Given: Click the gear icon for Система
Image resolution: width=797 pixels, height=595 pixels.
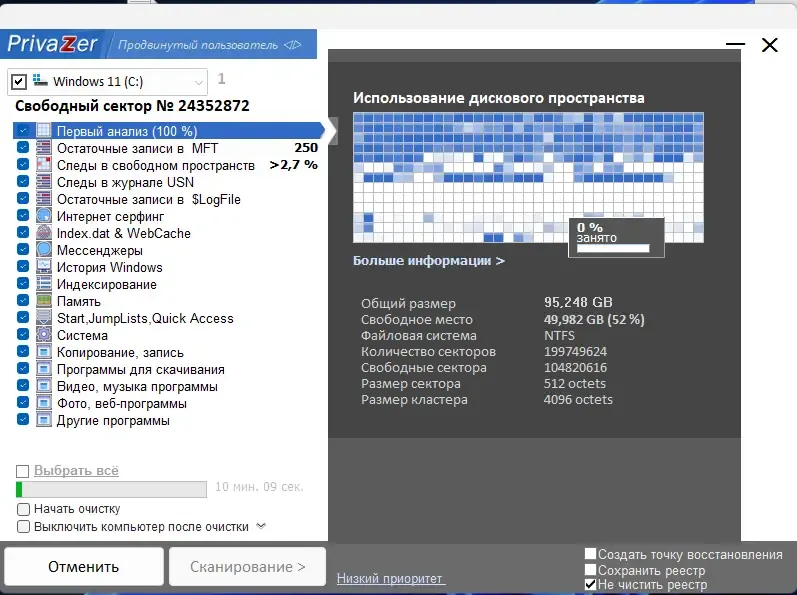Looking at the screenshot, I should (44, 335).
